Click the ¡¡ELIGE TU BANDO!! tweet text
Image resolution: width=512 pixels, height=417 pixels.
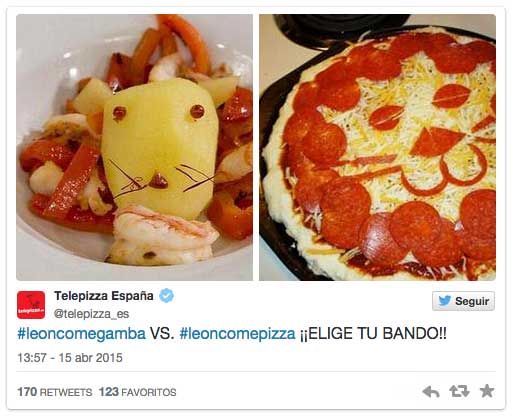[373, 333]
